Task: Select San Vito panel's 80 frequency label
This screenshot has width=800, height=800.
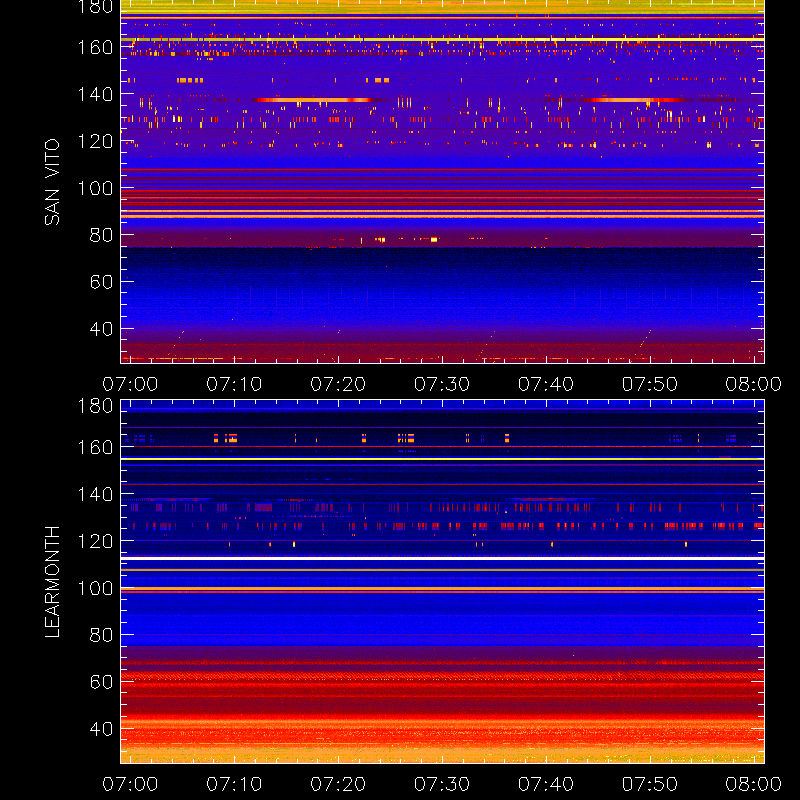Action: tap(101, 235)
